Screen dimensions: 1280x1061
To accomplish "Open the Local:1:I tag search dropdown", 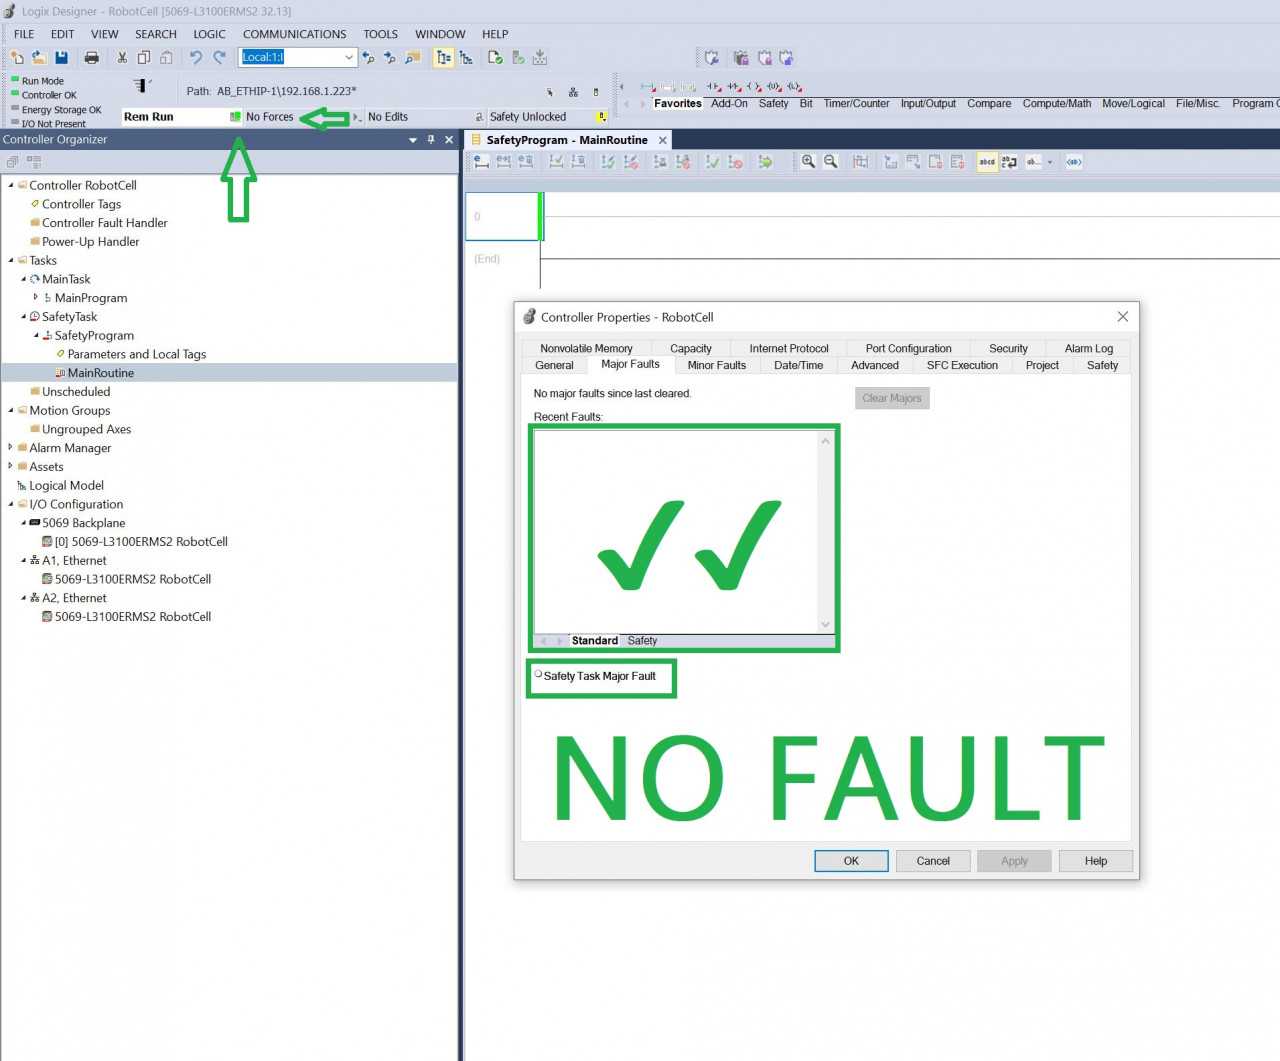I will [348, 58].
